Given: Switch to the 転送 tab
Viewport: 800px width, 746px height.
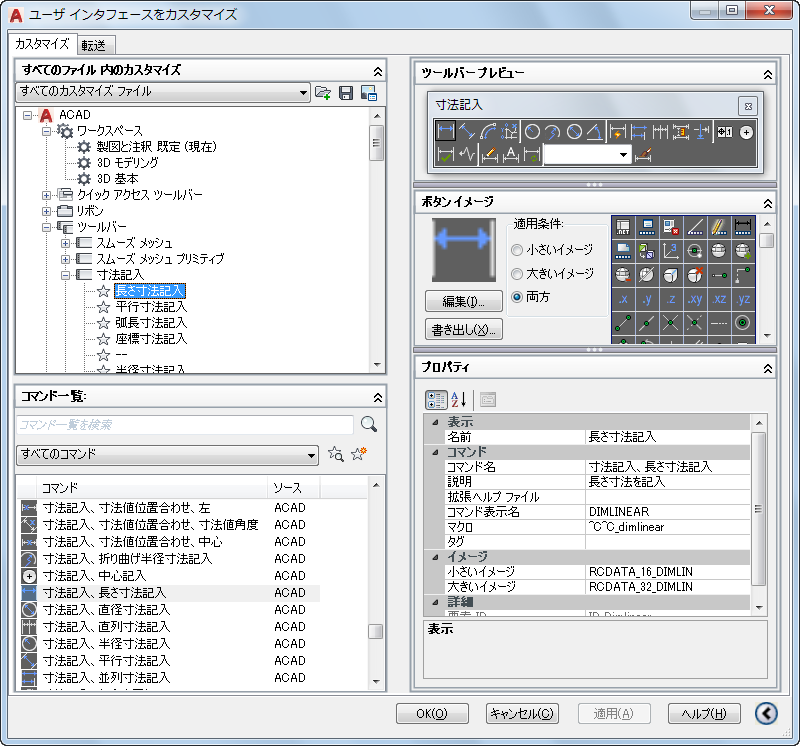Looking at the screenshot, I should point(95,46).
